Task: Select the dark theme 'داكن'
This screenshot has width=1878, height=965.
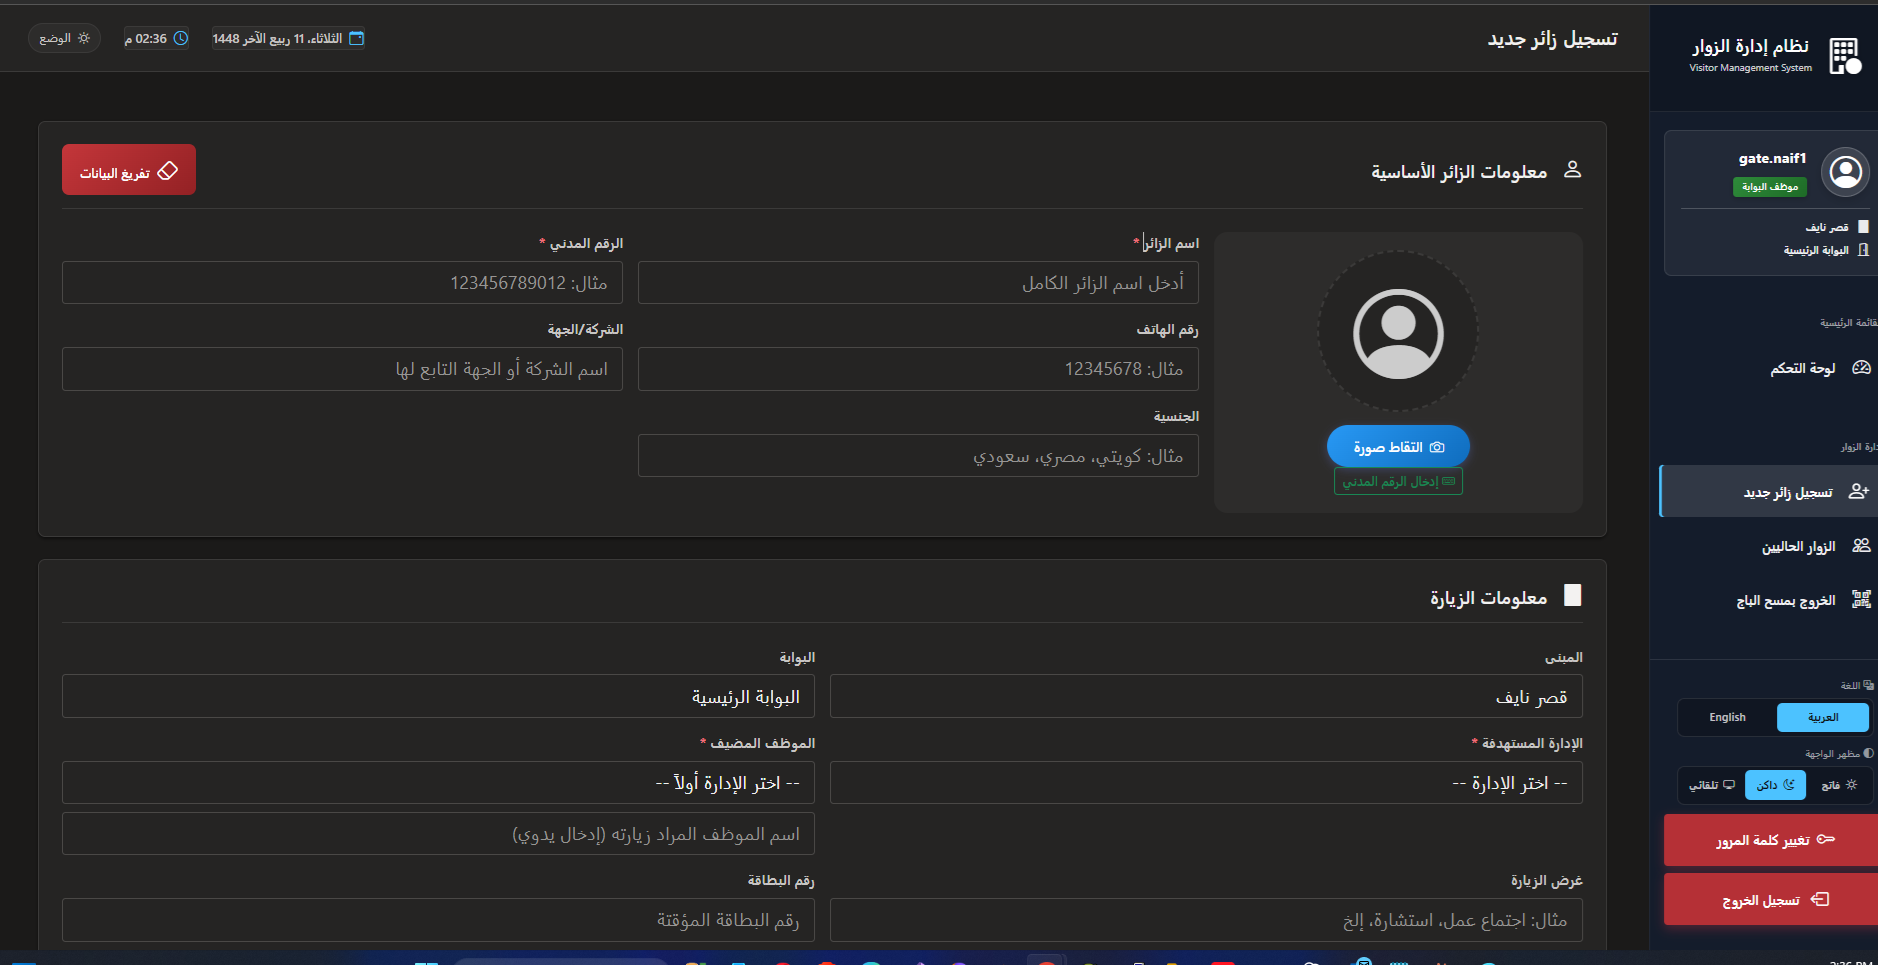Action: (x=1775, y=785)
